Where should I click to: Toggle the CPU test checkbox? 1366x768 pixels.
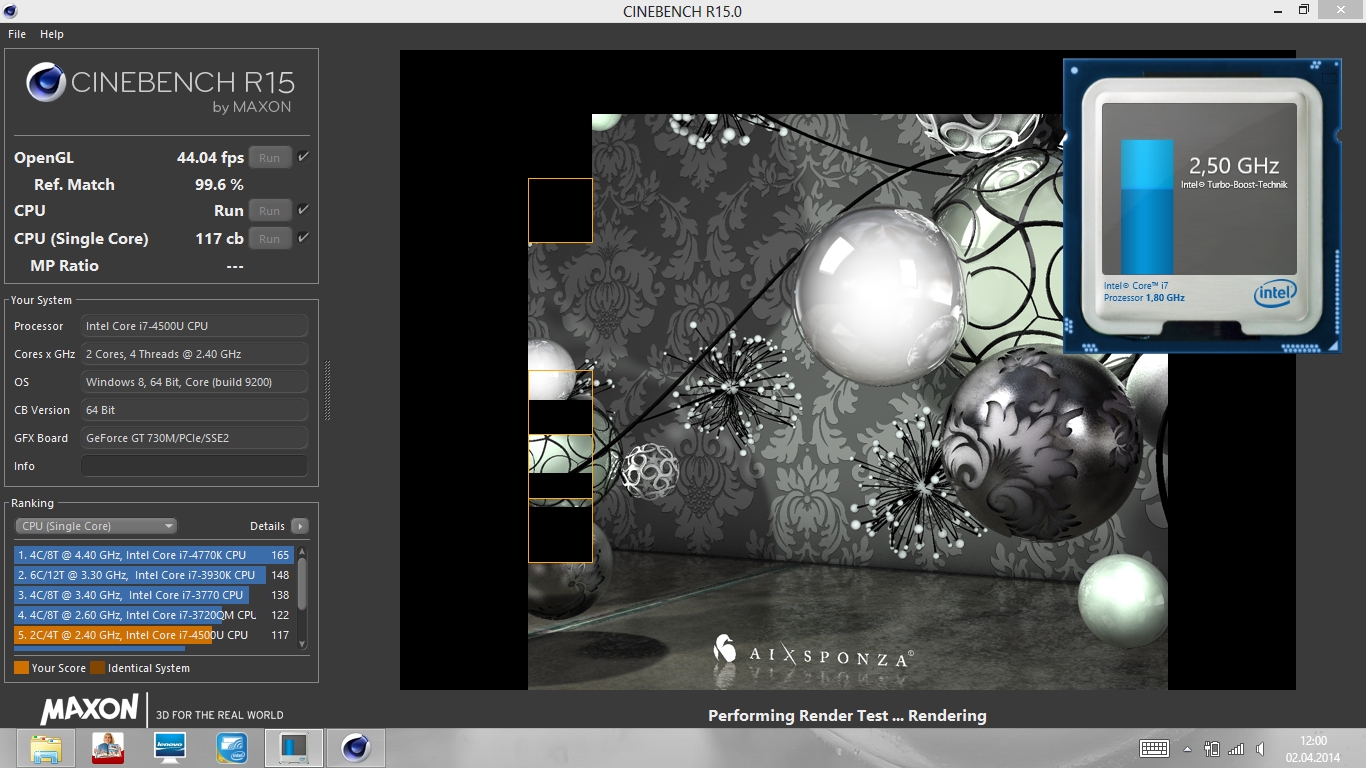(303, 210)
